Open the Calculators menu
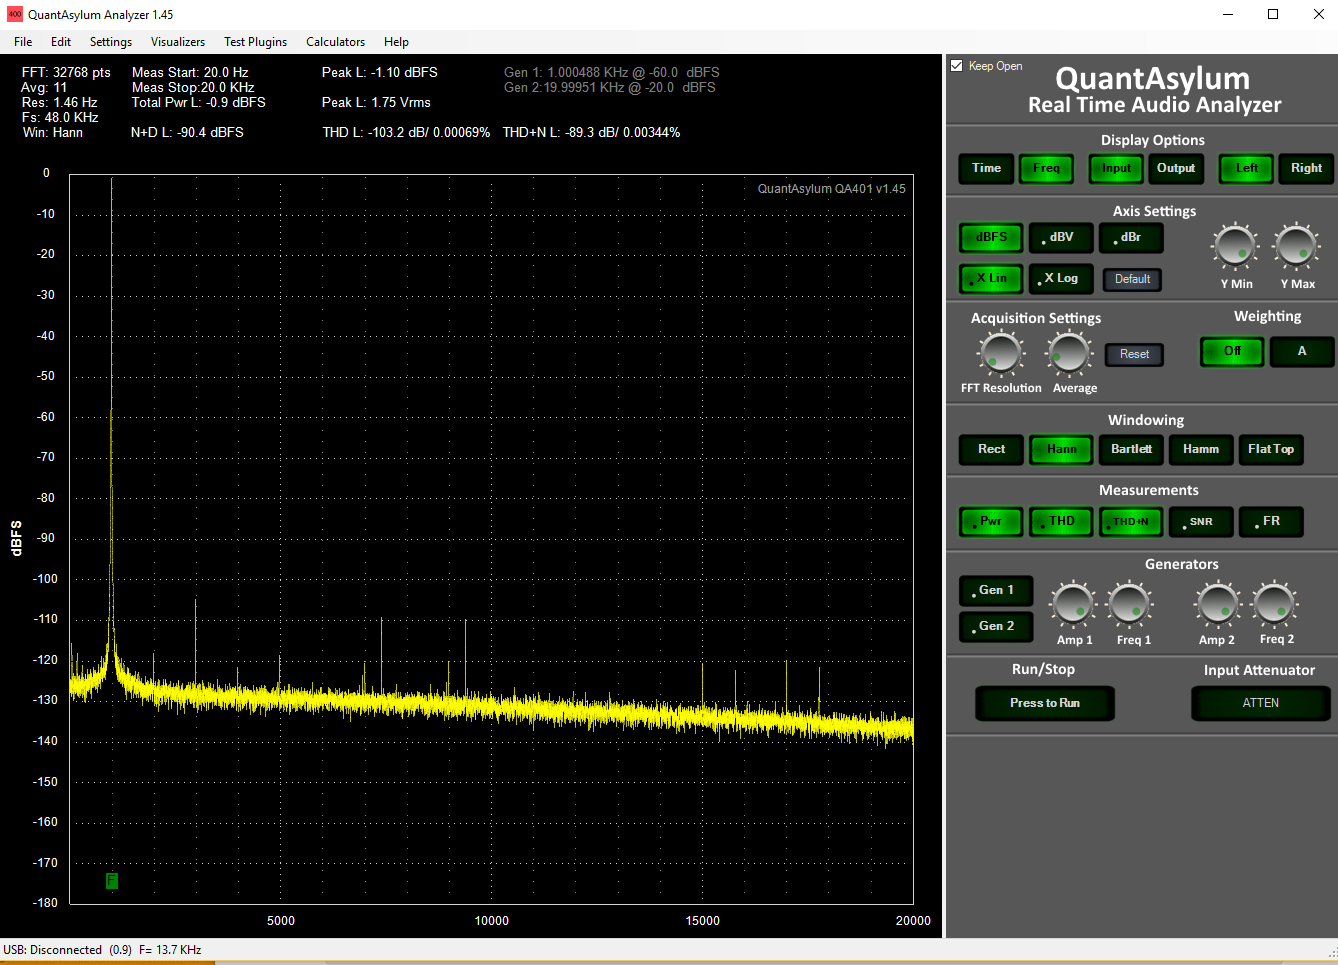This screenshot has width=1338, height=965. (x=335, y=42)
